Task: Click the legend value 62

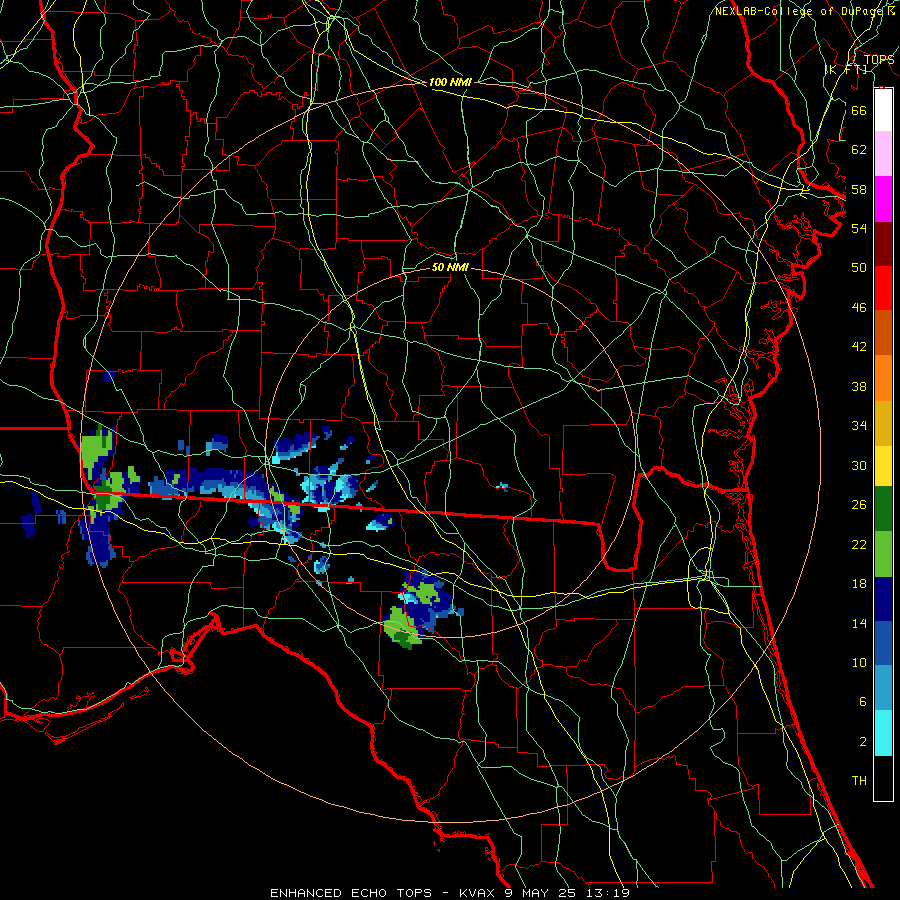Action: pyautogui.click(x=859, y=150)
